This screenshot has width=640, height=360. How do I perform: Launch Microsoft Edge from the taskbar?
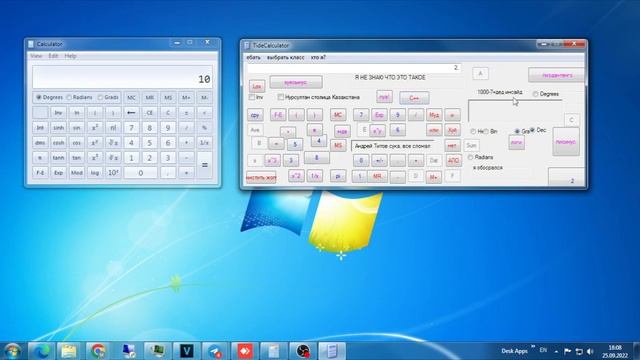(41, 351)
